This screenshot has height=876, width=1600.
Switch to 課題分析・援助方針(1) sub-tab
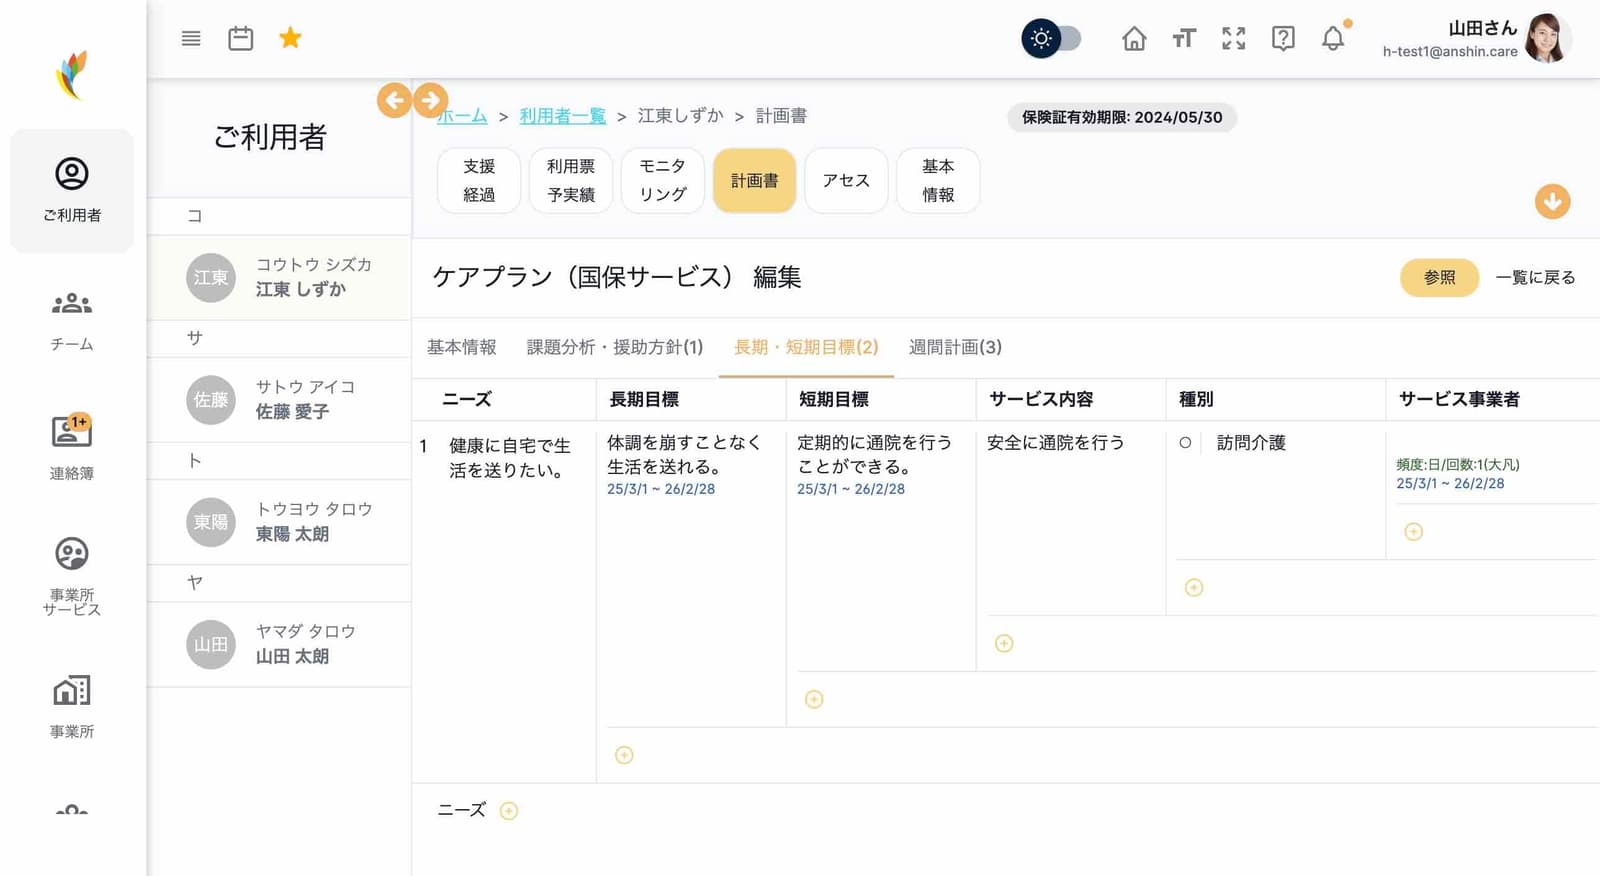tap(615, 347)
